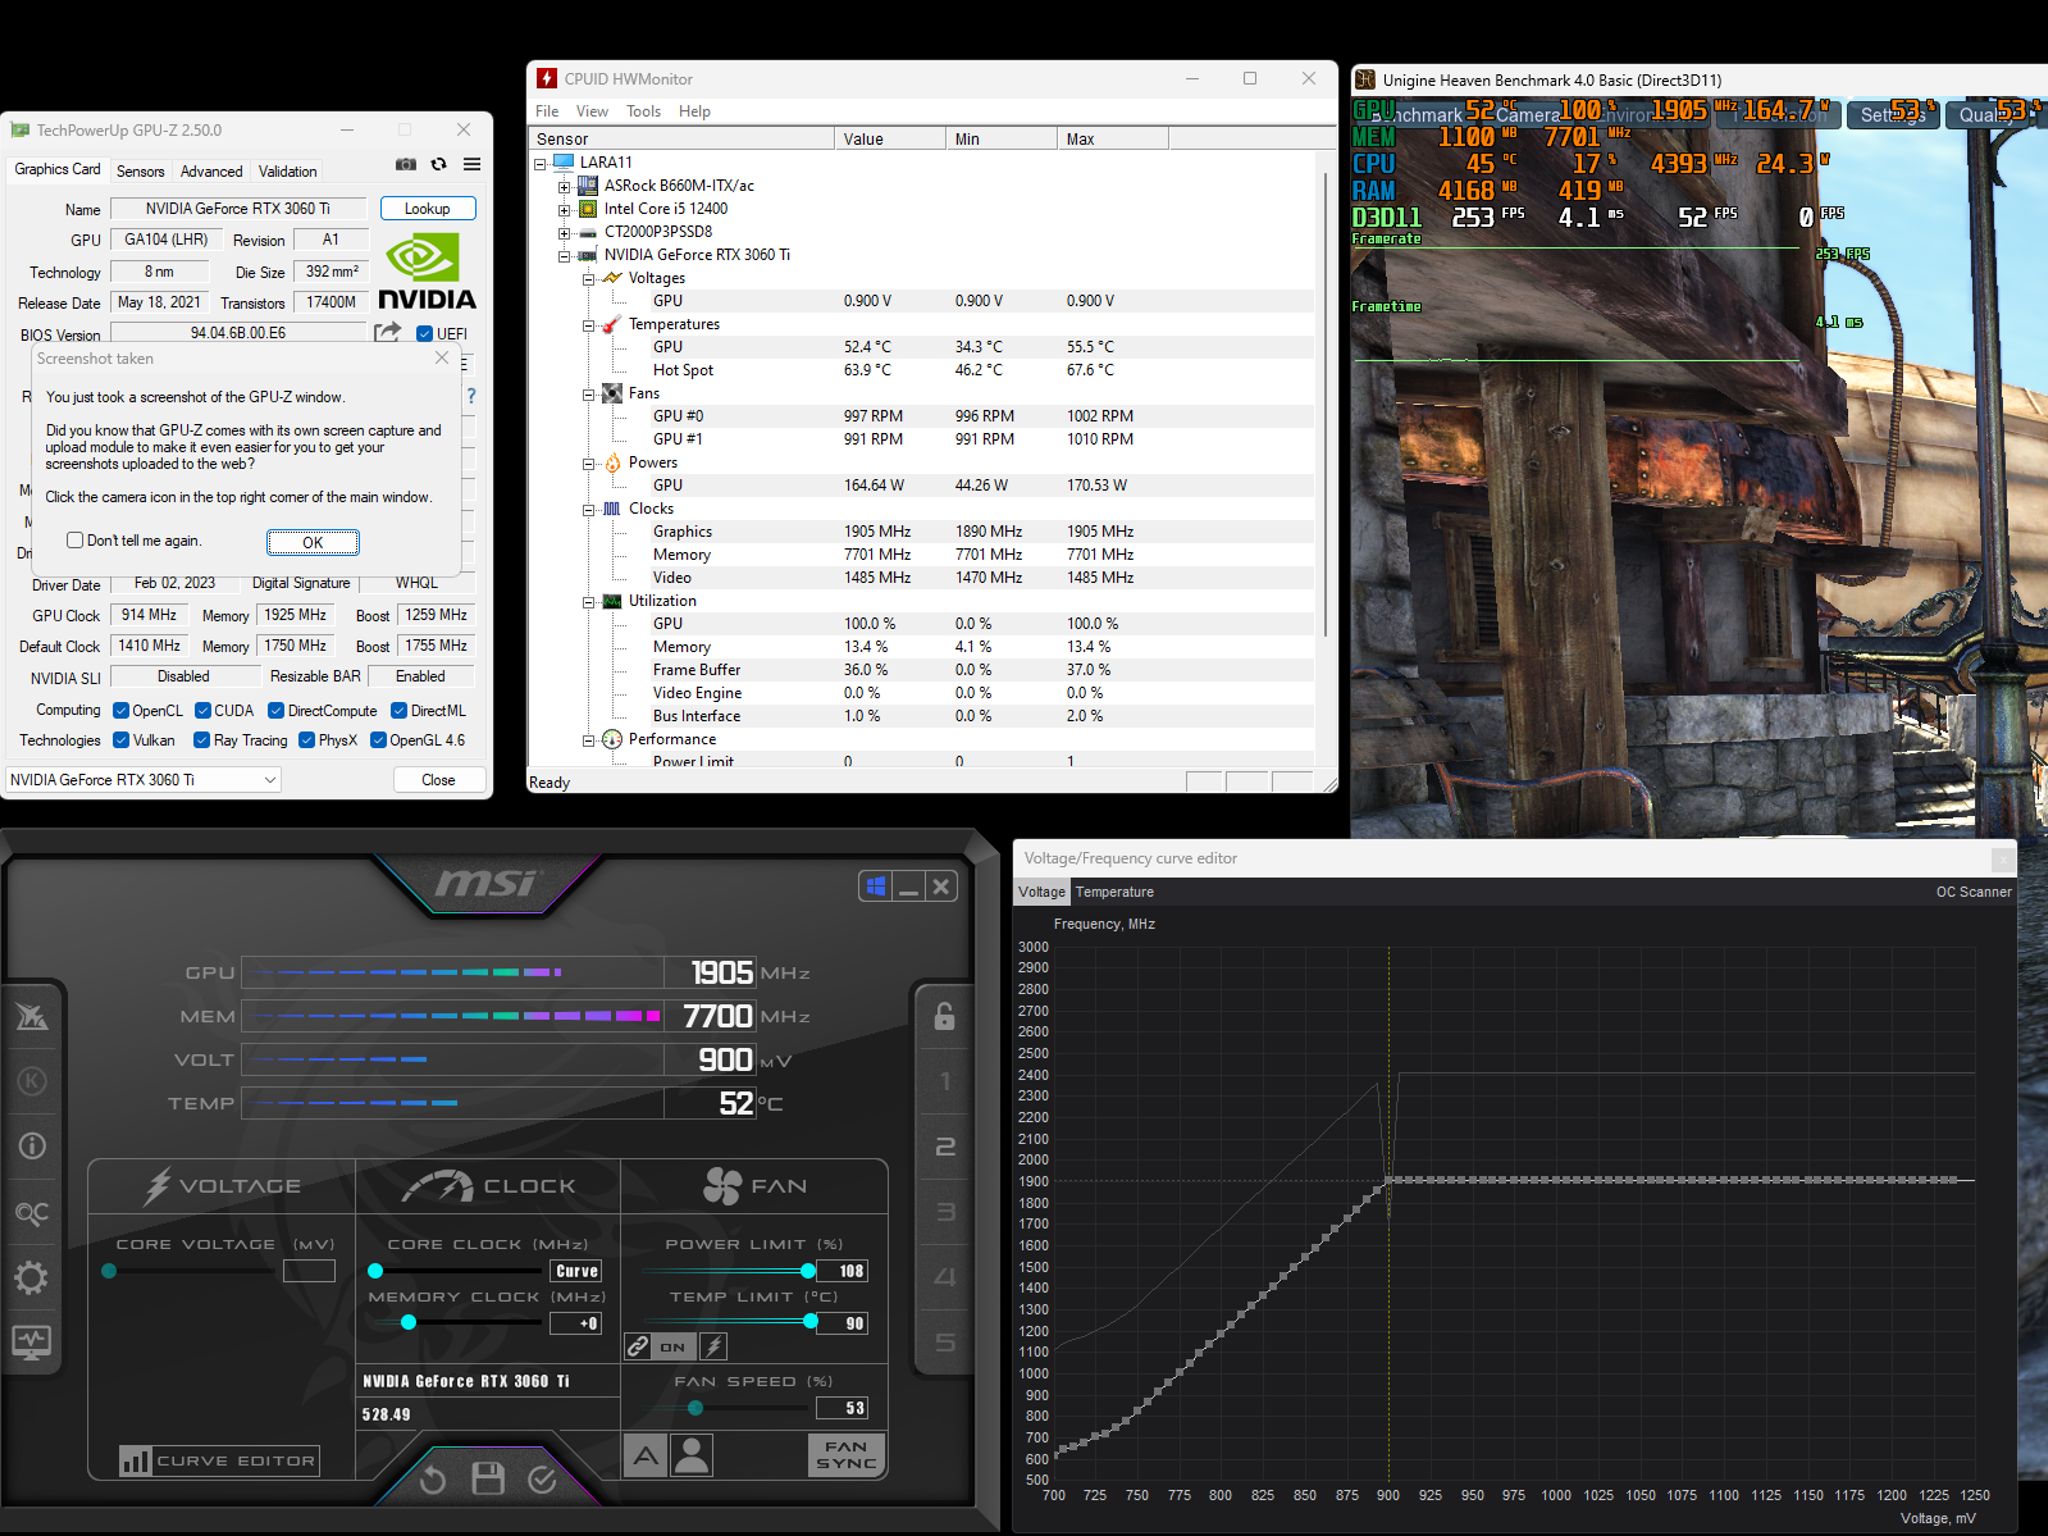Expand Intel Core i5 12400 node
This screenshot has height=1536, width=2048.
(564, 210)
